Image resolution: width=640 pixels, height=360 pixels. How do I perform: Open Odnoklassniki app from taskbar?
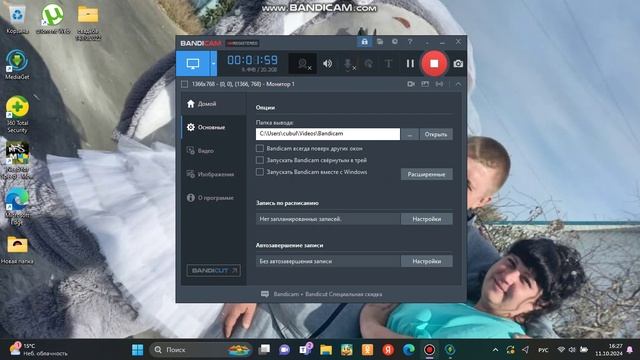[x=367, y=350]
